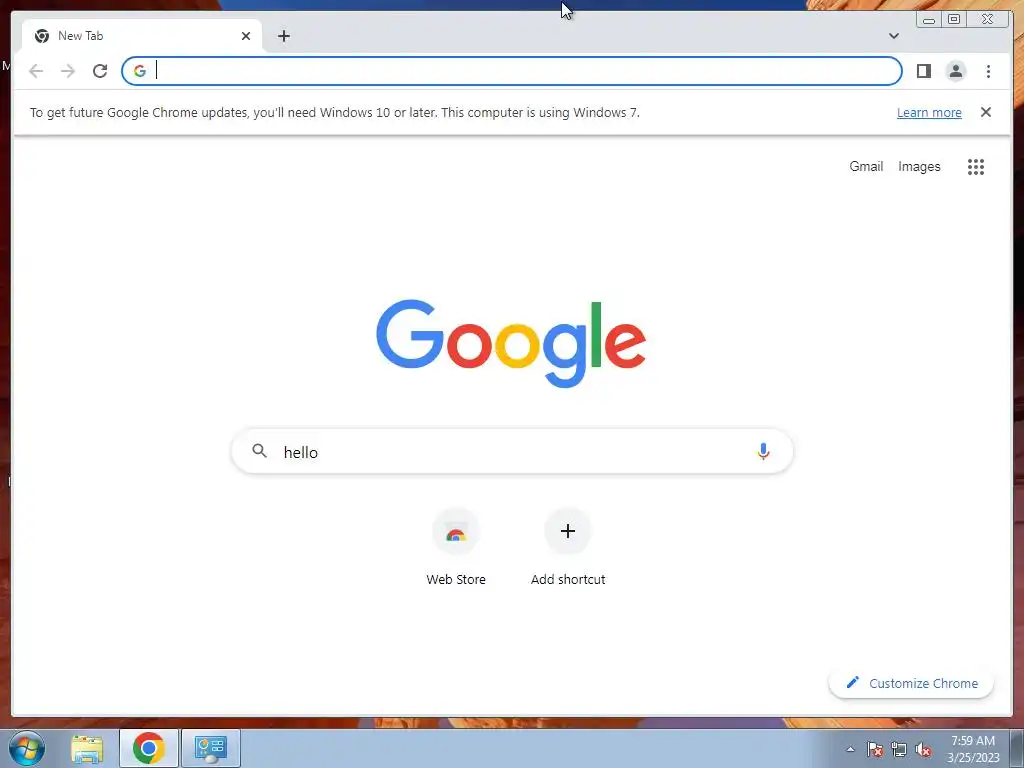Viewport: 1024px width, 768px height.
Task: Open the taskbar clock 7:59 AM
Action: click(x=973, y=749)
